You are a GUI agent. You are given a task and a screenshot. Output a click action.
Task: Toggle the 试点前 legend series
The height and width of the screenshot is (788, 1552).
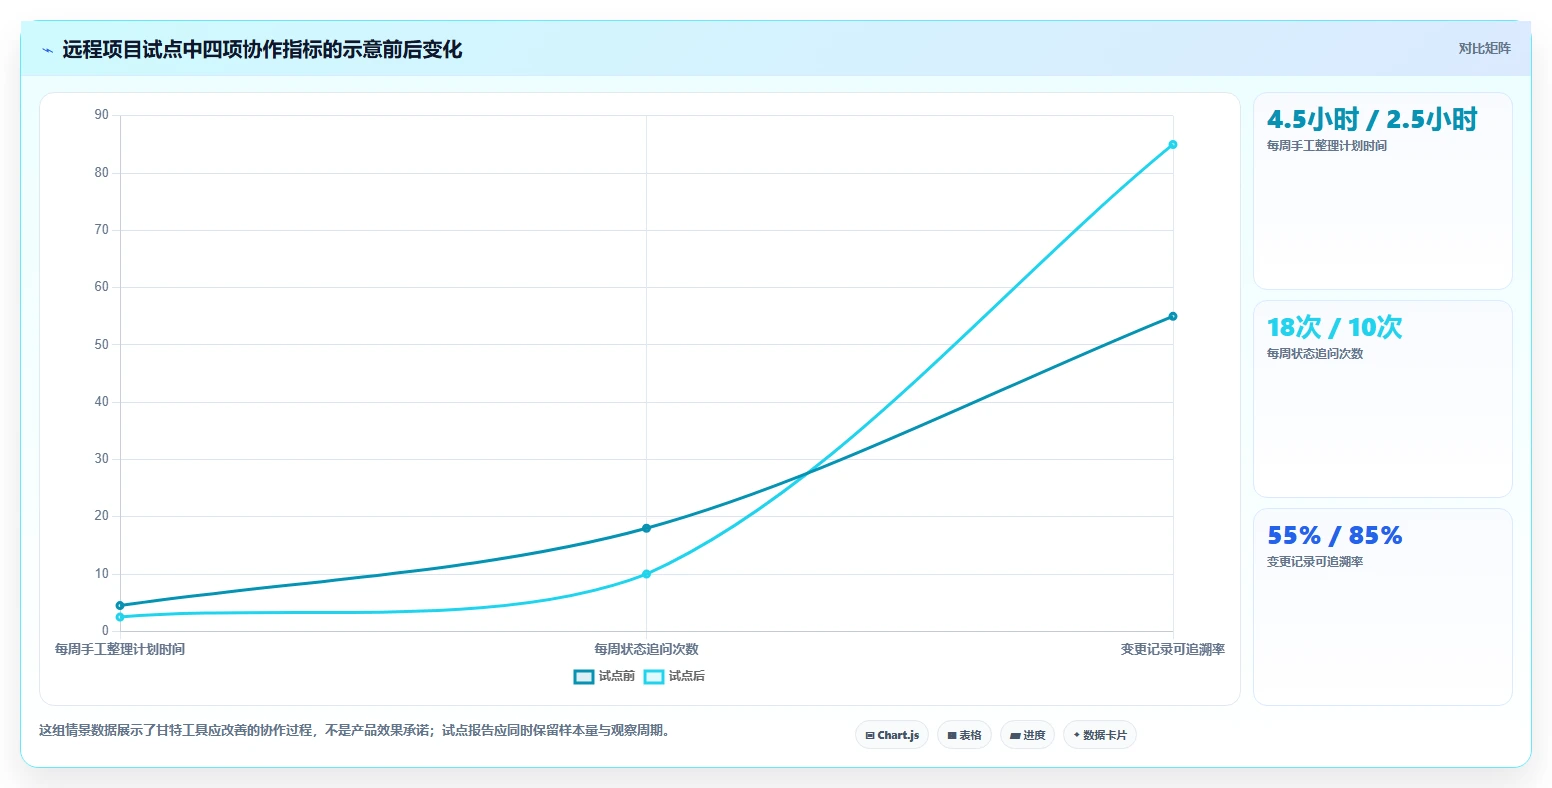click(x=604, y=676)
